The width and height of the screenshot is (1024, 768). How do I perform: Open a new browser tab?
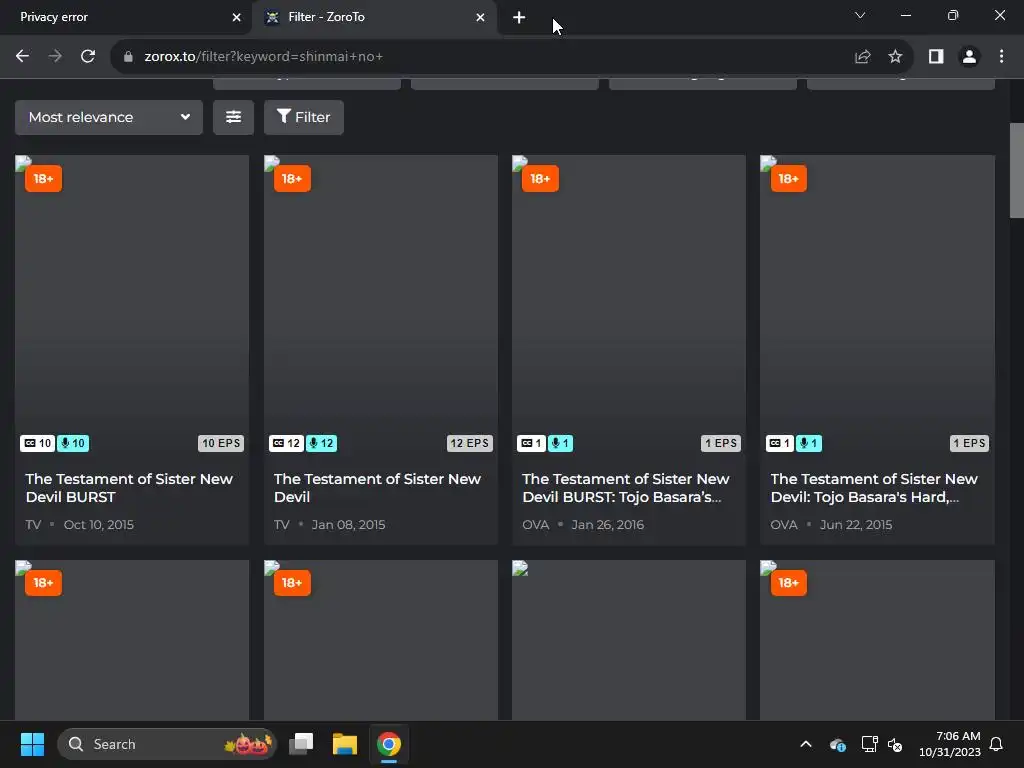point(519,18)
